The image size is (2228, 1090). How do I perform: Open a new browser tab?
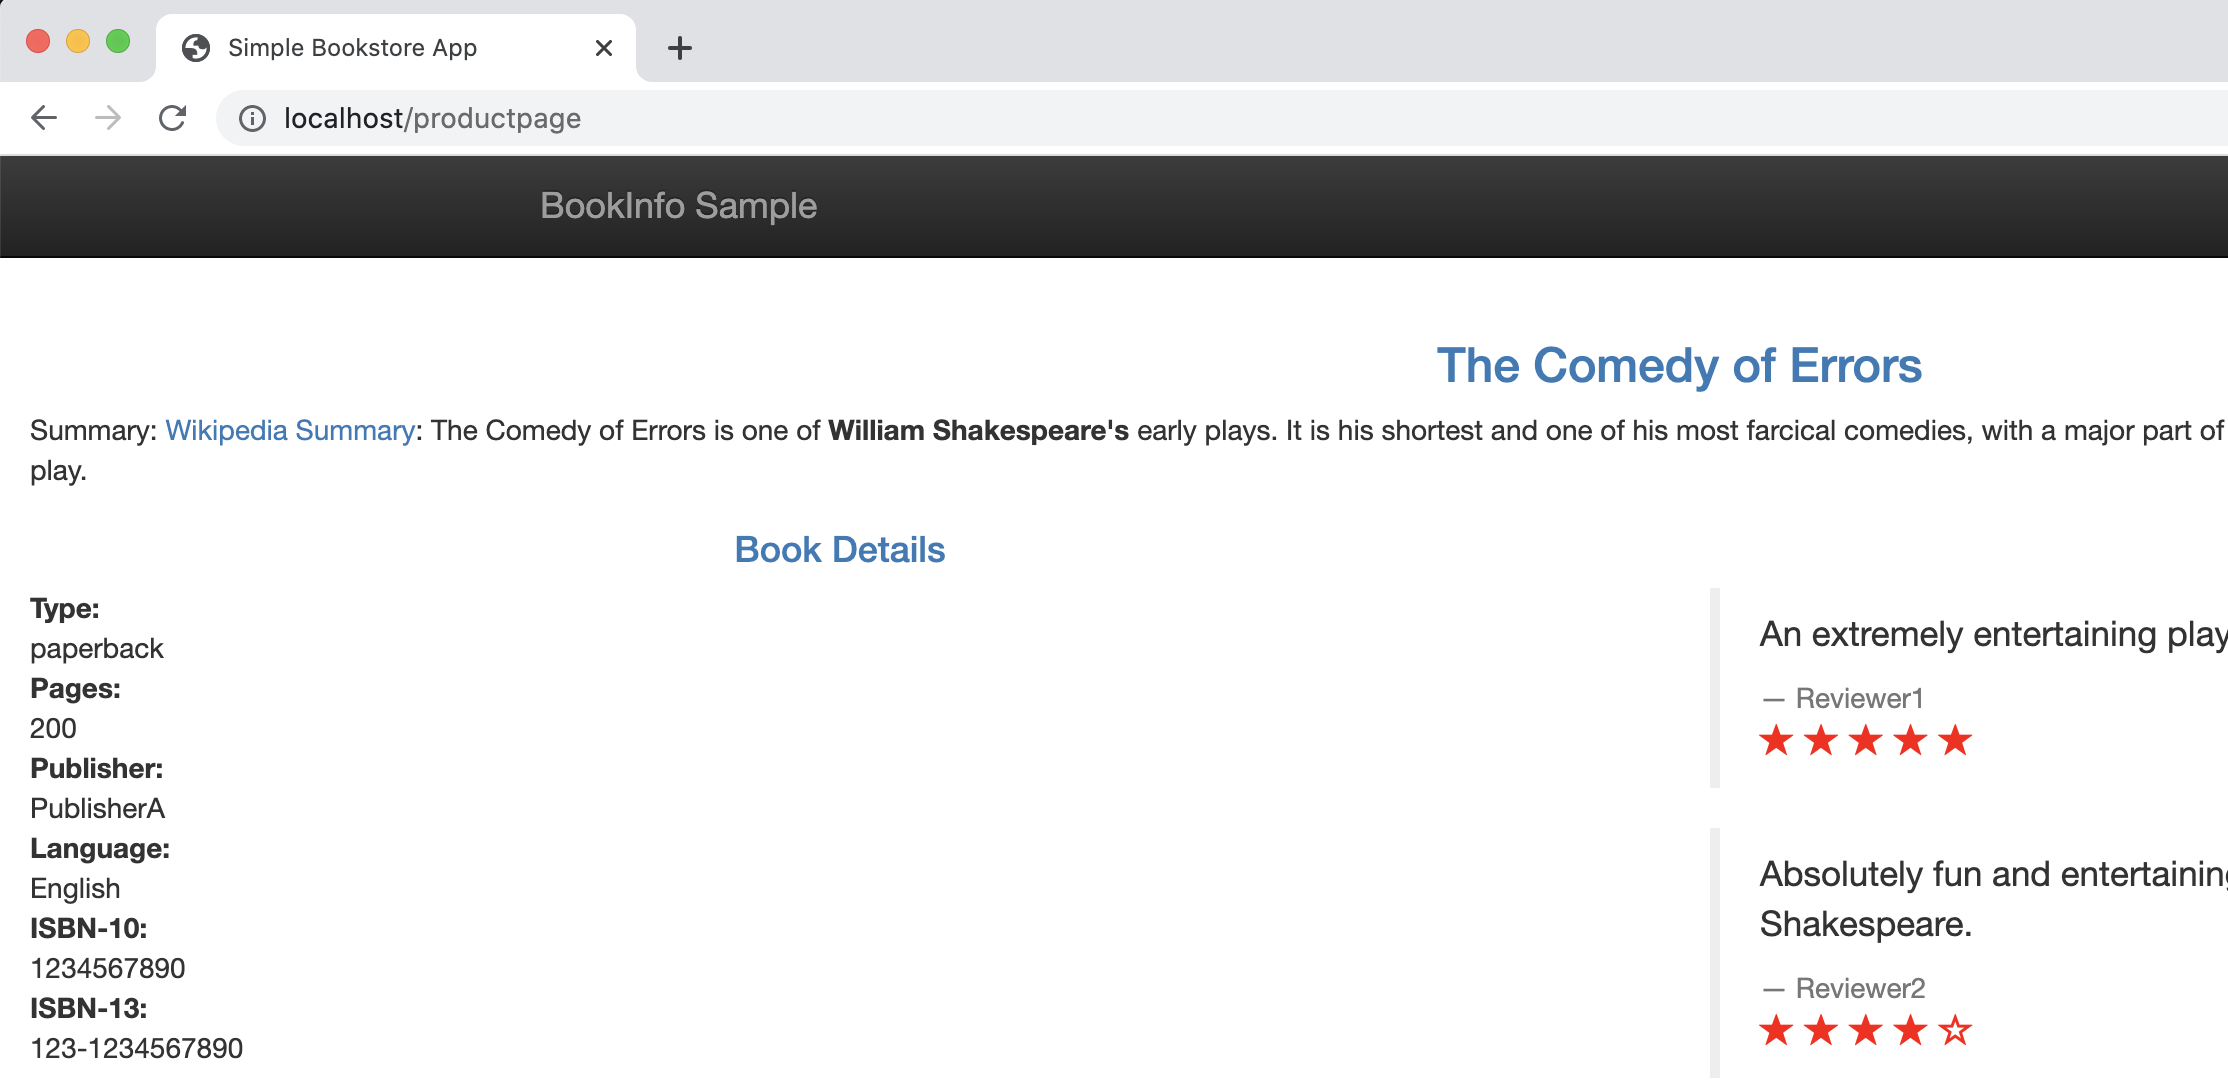pos(679,48)
